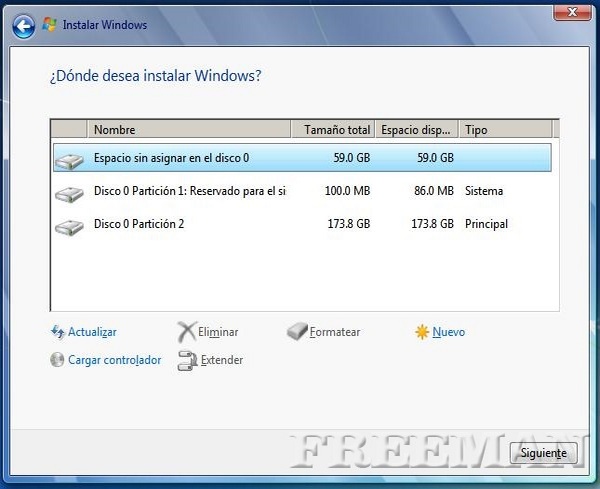
Task: Choose Formatear to format the partition
Action: click(x=335, y=332)
